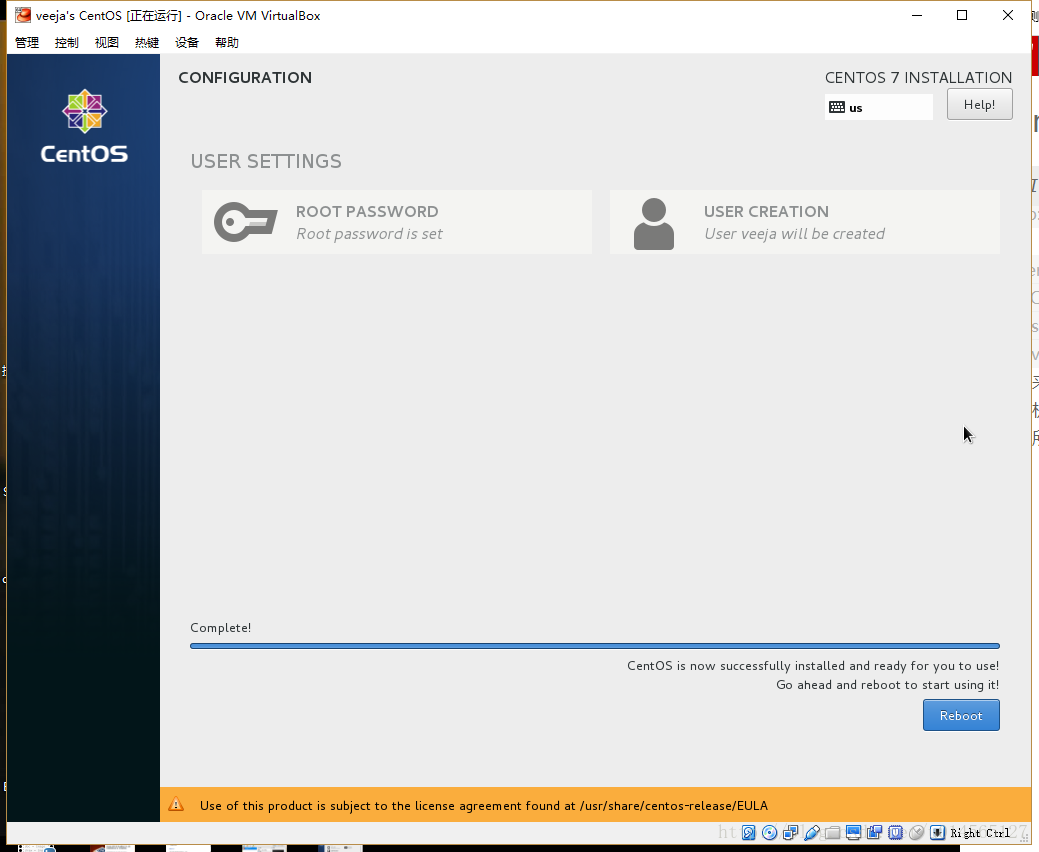This screenshot has height=852, width=1039.
Task: Click the CONFIGURATION heading
Action: coord(245,78)
